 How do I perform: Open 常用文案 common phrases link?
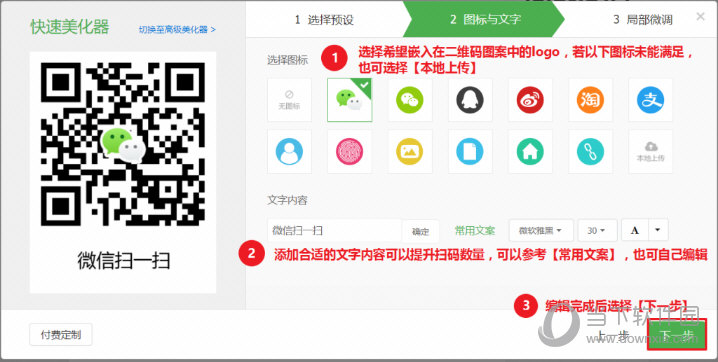coord(475,231)
